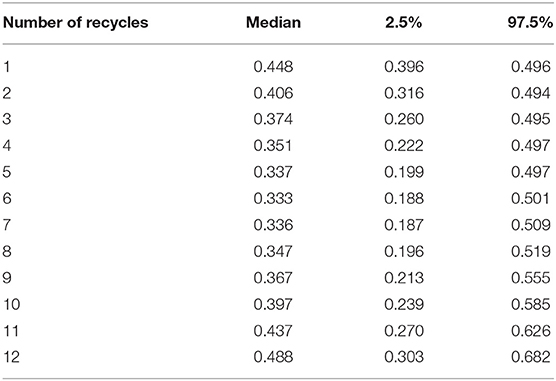Click the 97.5% column header
Screen dimensions: 556x381
click(x=530, y=23)
